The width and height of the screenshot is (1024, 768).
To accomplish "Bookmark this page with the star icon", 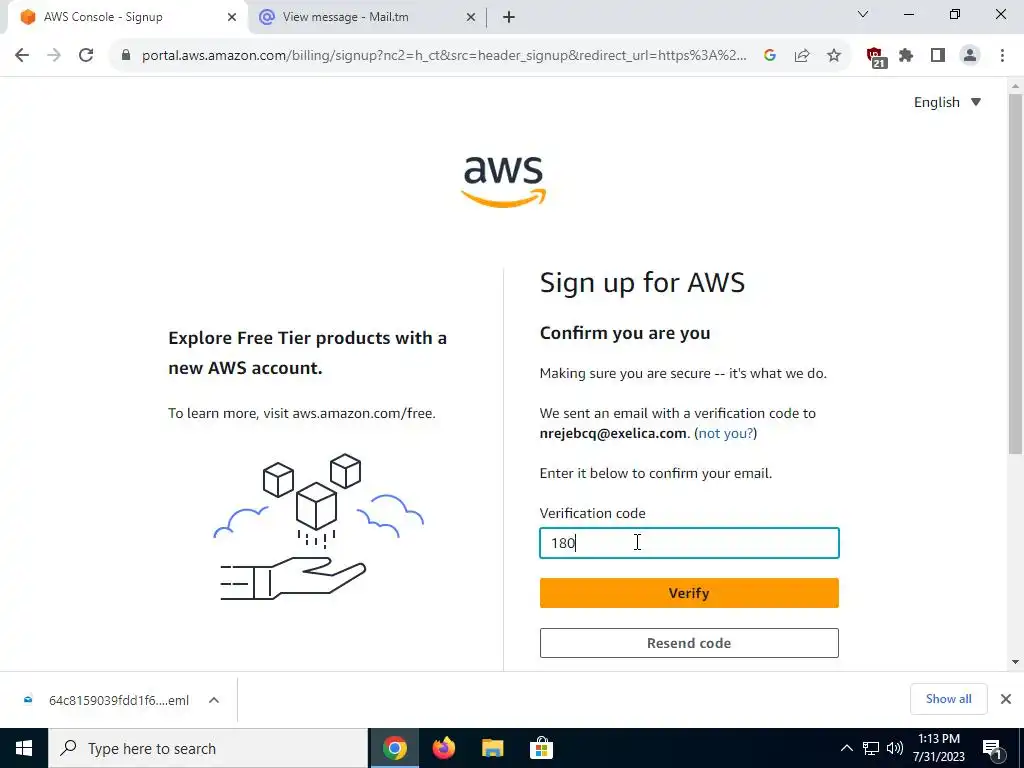I will pos(833,56).
